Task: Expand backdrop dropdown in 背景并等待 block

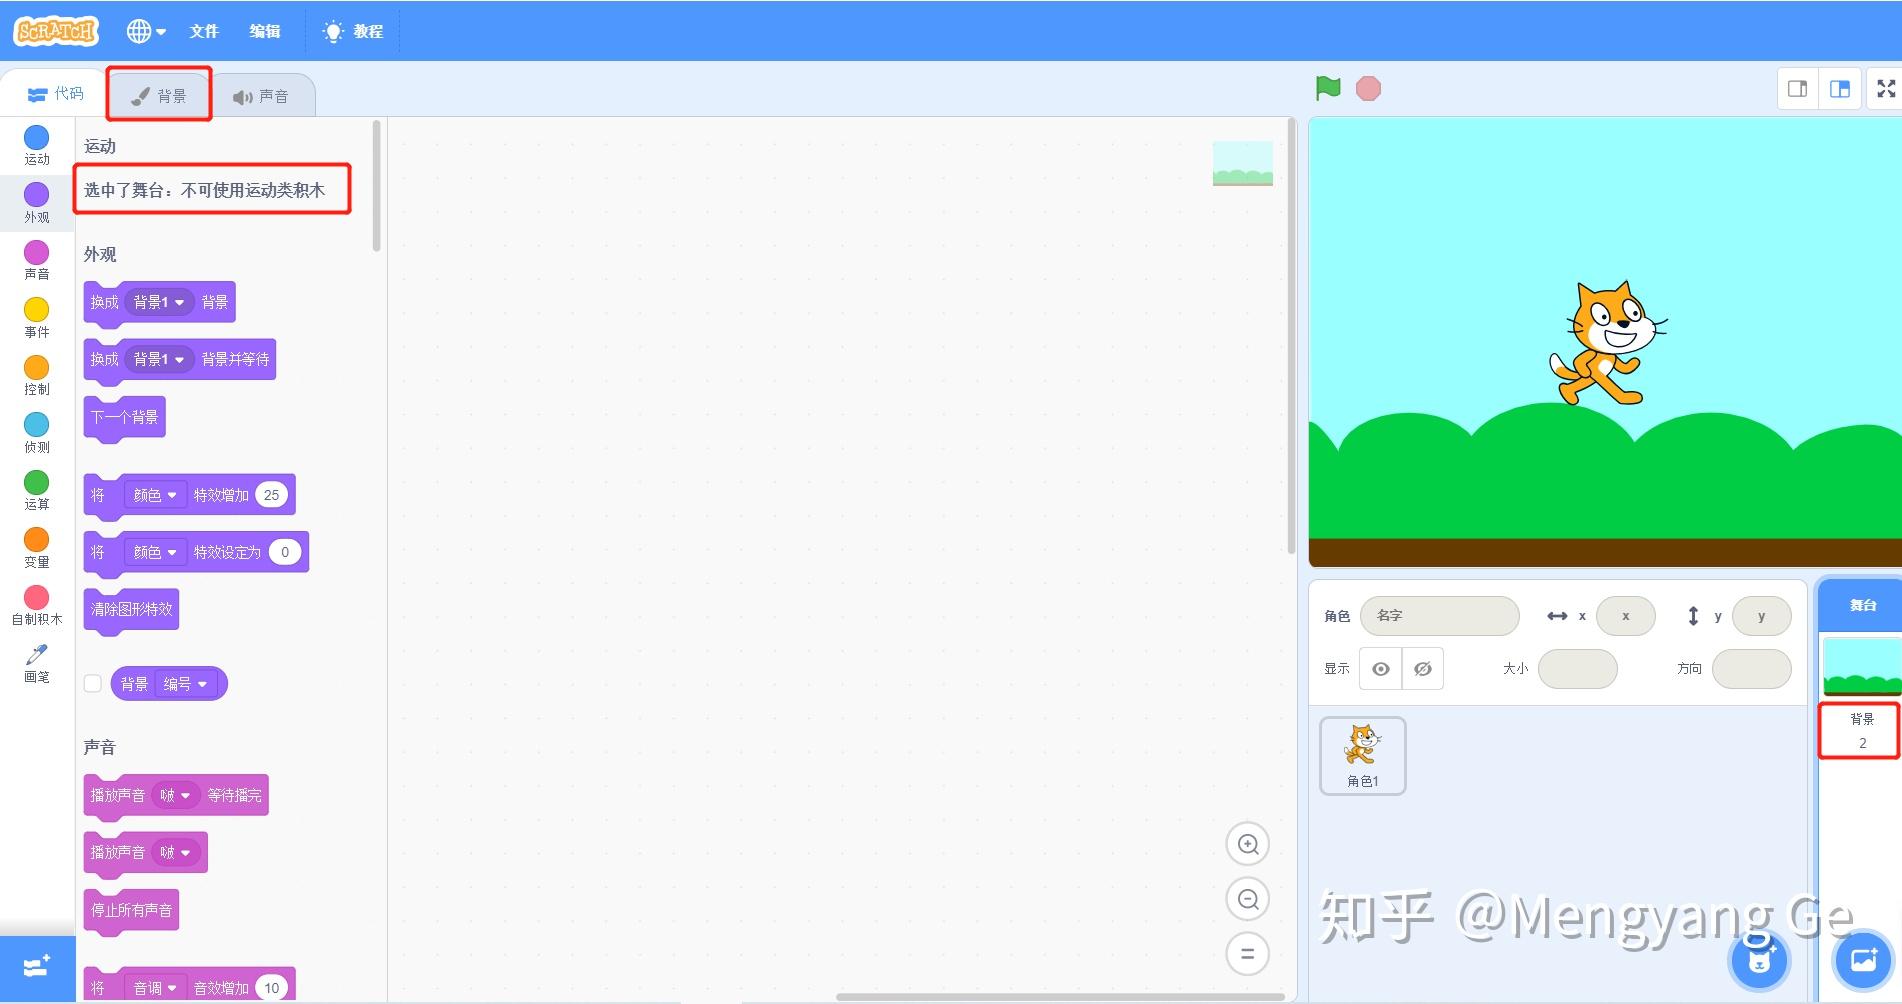Action: click(x=159, y=359)
